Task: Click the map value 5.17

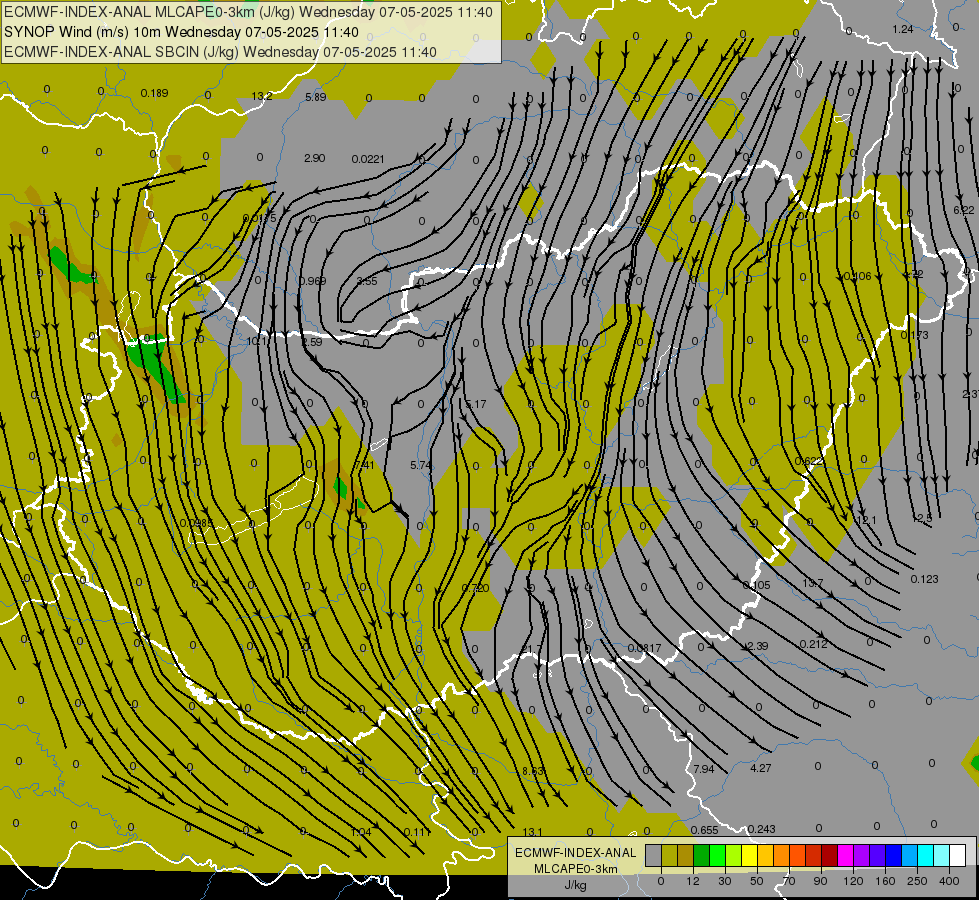Action: pos(476,404)
